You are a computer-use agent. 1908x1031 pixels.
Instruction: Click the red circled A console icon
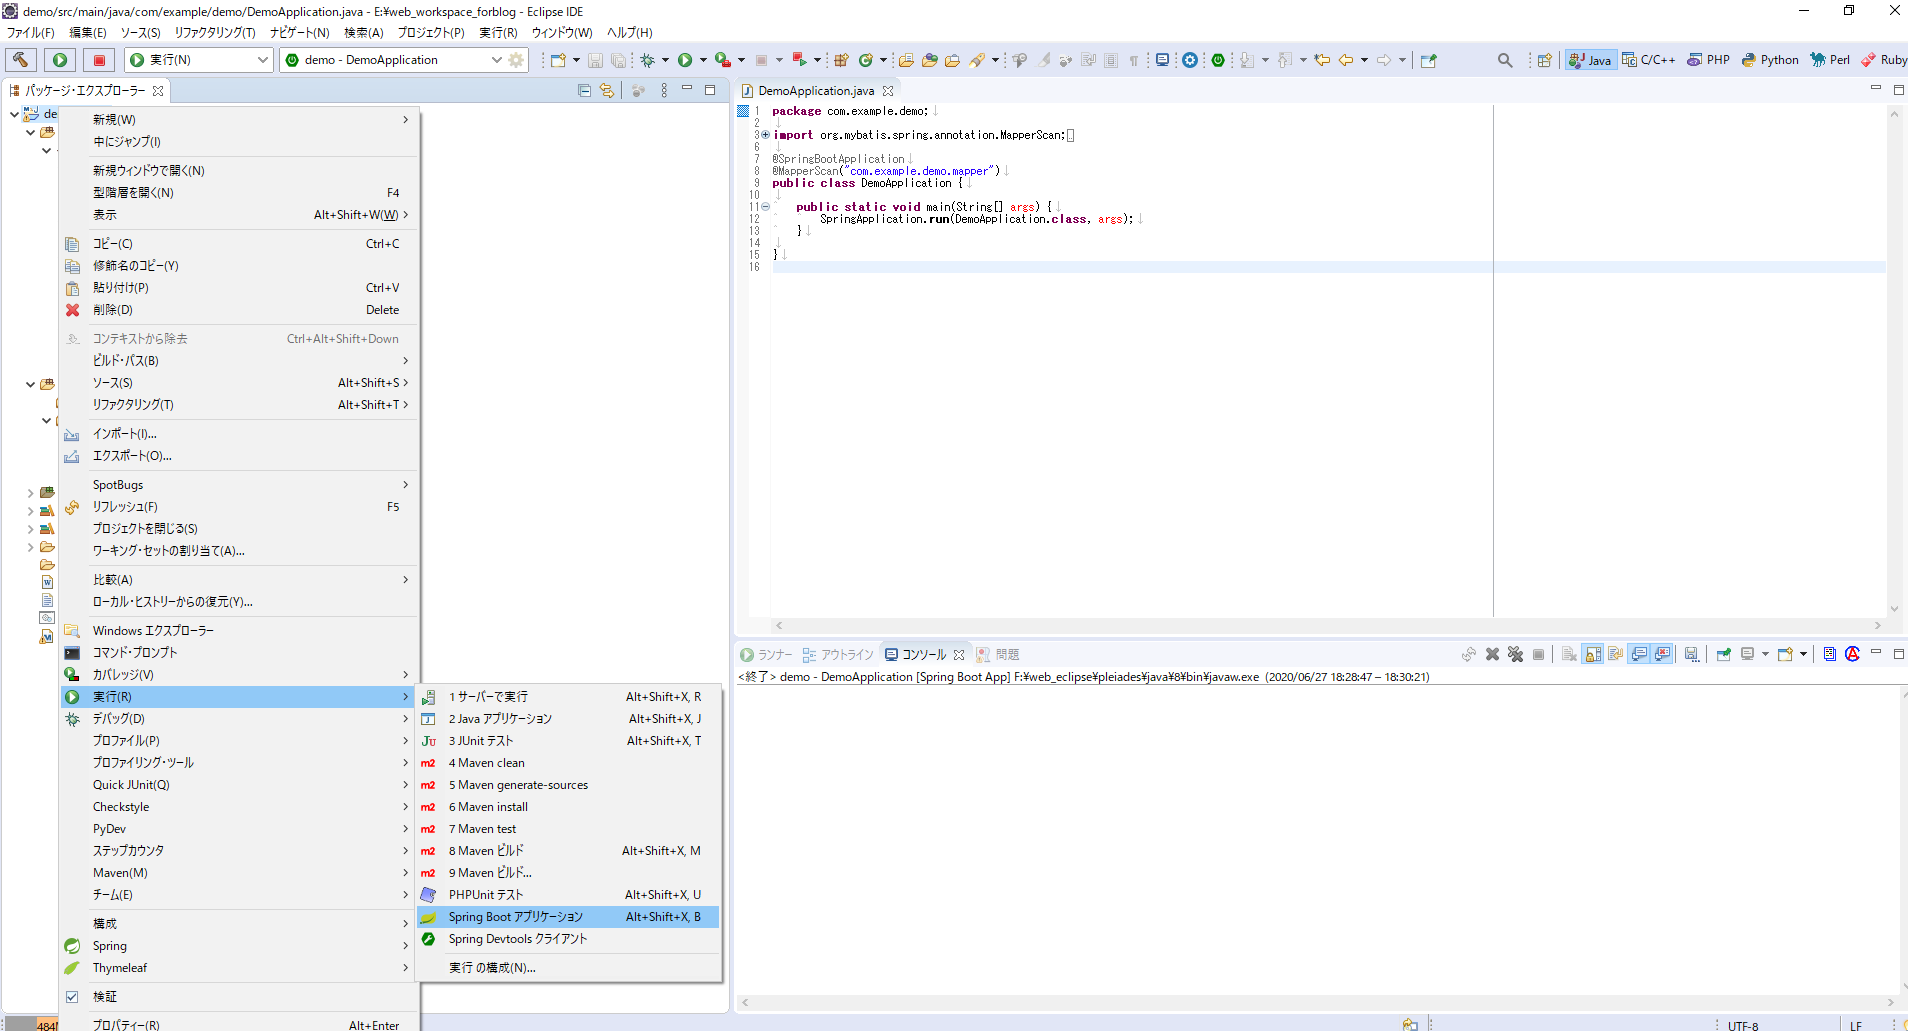(x=1852, y=654)
